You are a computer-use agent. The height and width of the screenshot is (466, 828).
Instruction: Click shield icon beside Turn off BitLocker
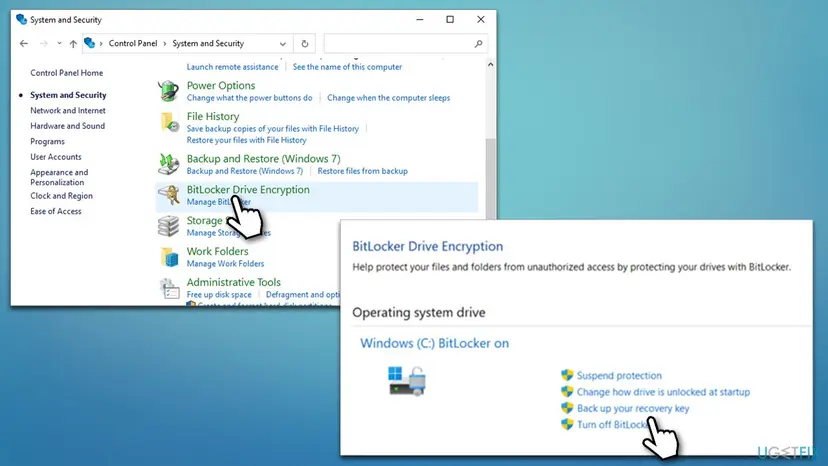point(567,424)
